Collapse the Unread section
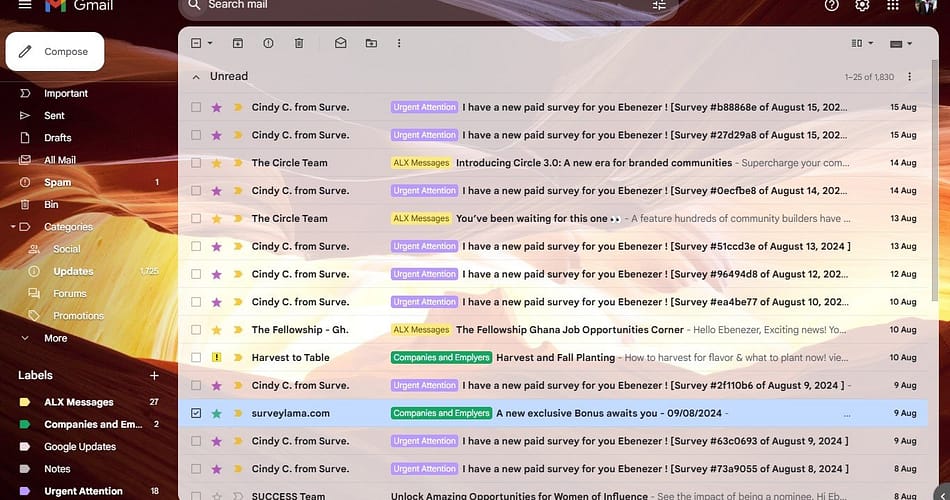This screenshot has height=500, width=950. 196,76
